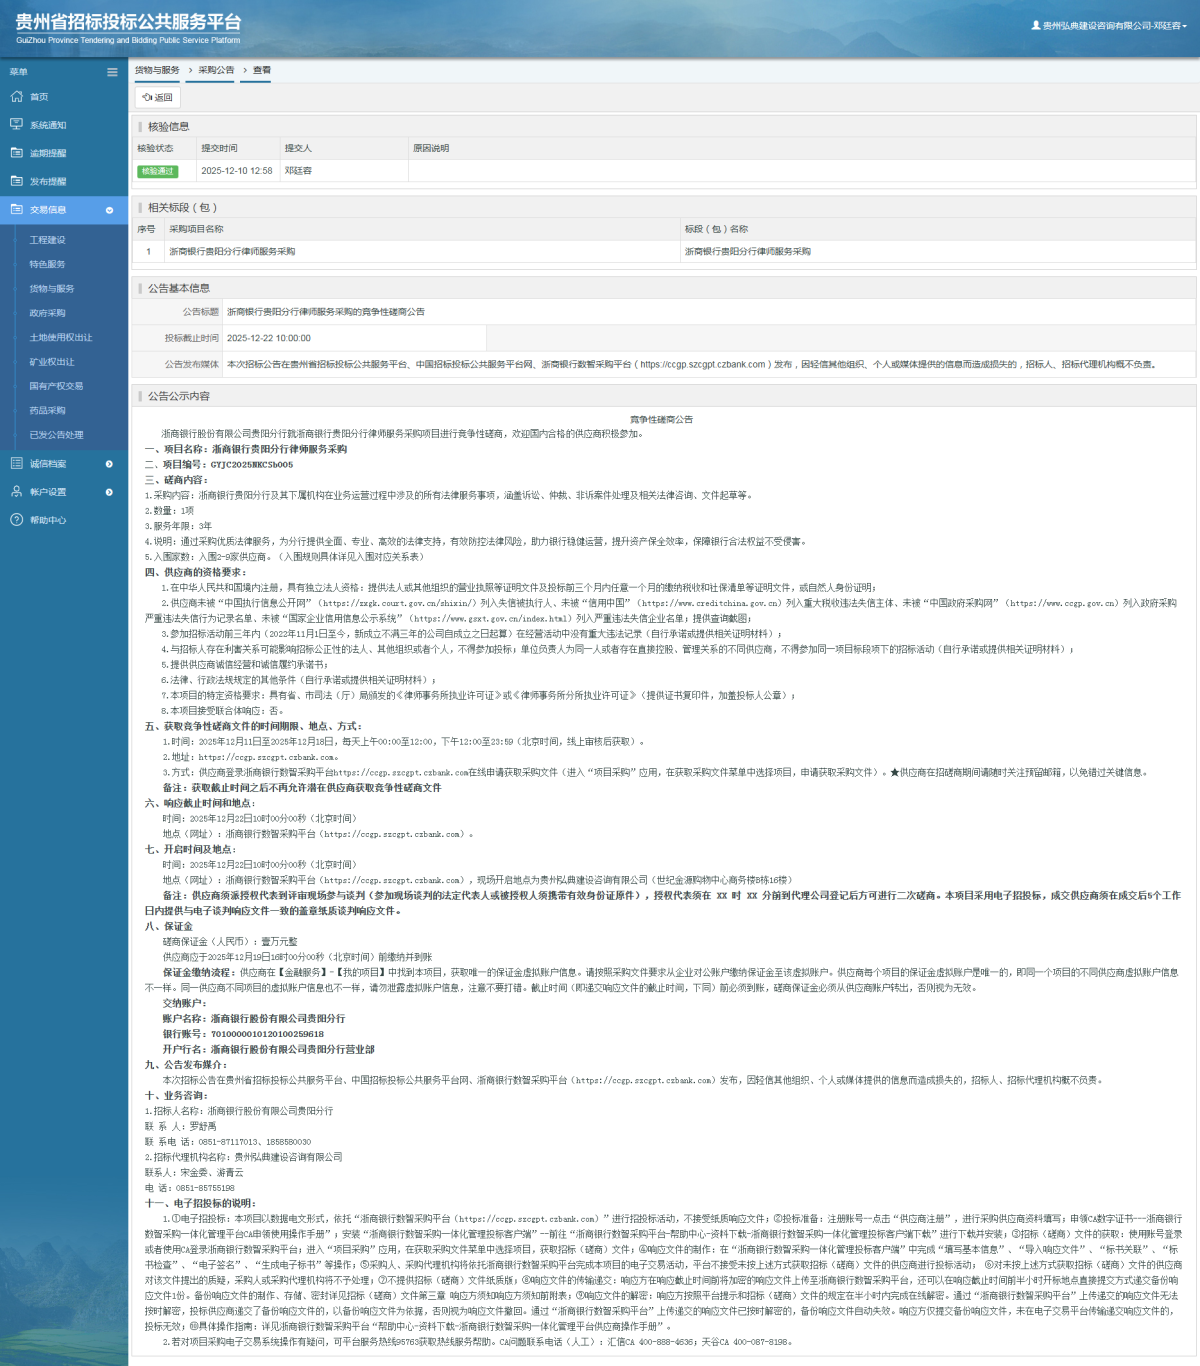Click the 诚信档案 list icon
1200x1366 pixels.
(x=16, y=464)
